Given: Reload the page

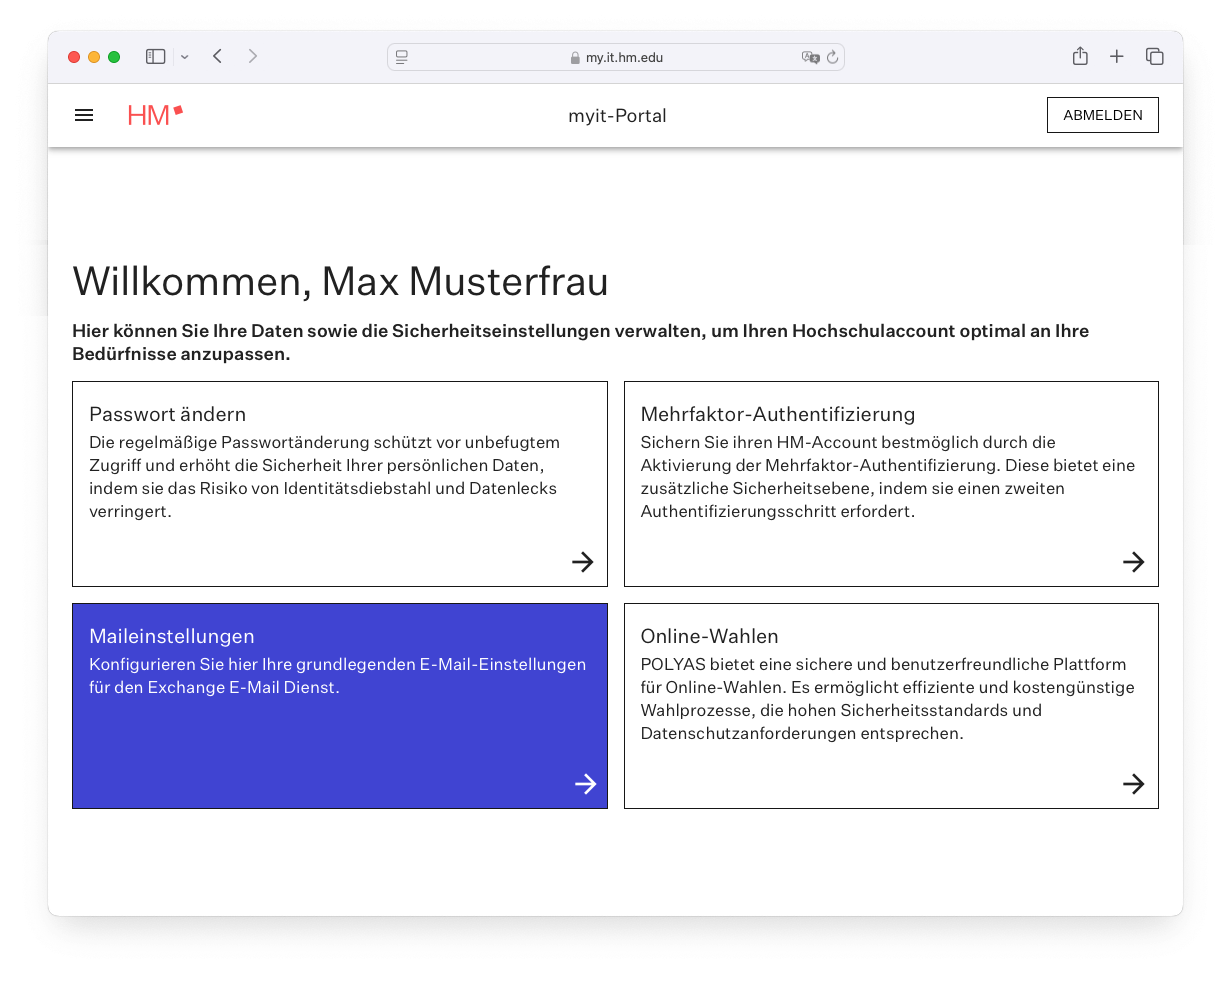Looking at the screenshot, I should coord(832,58).
